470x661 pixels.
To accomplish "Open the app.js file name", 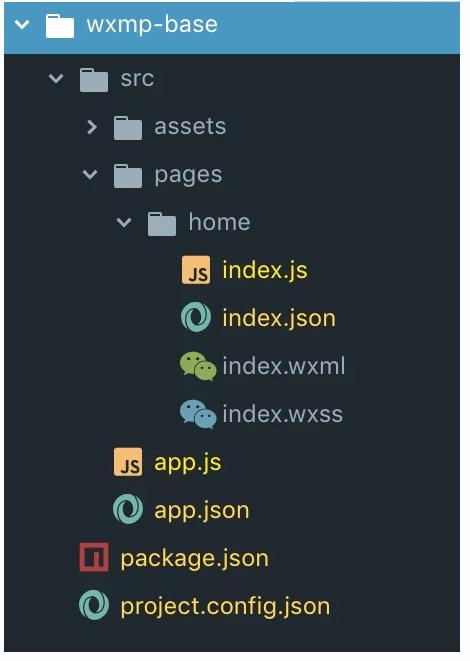I will click(188, 463).
